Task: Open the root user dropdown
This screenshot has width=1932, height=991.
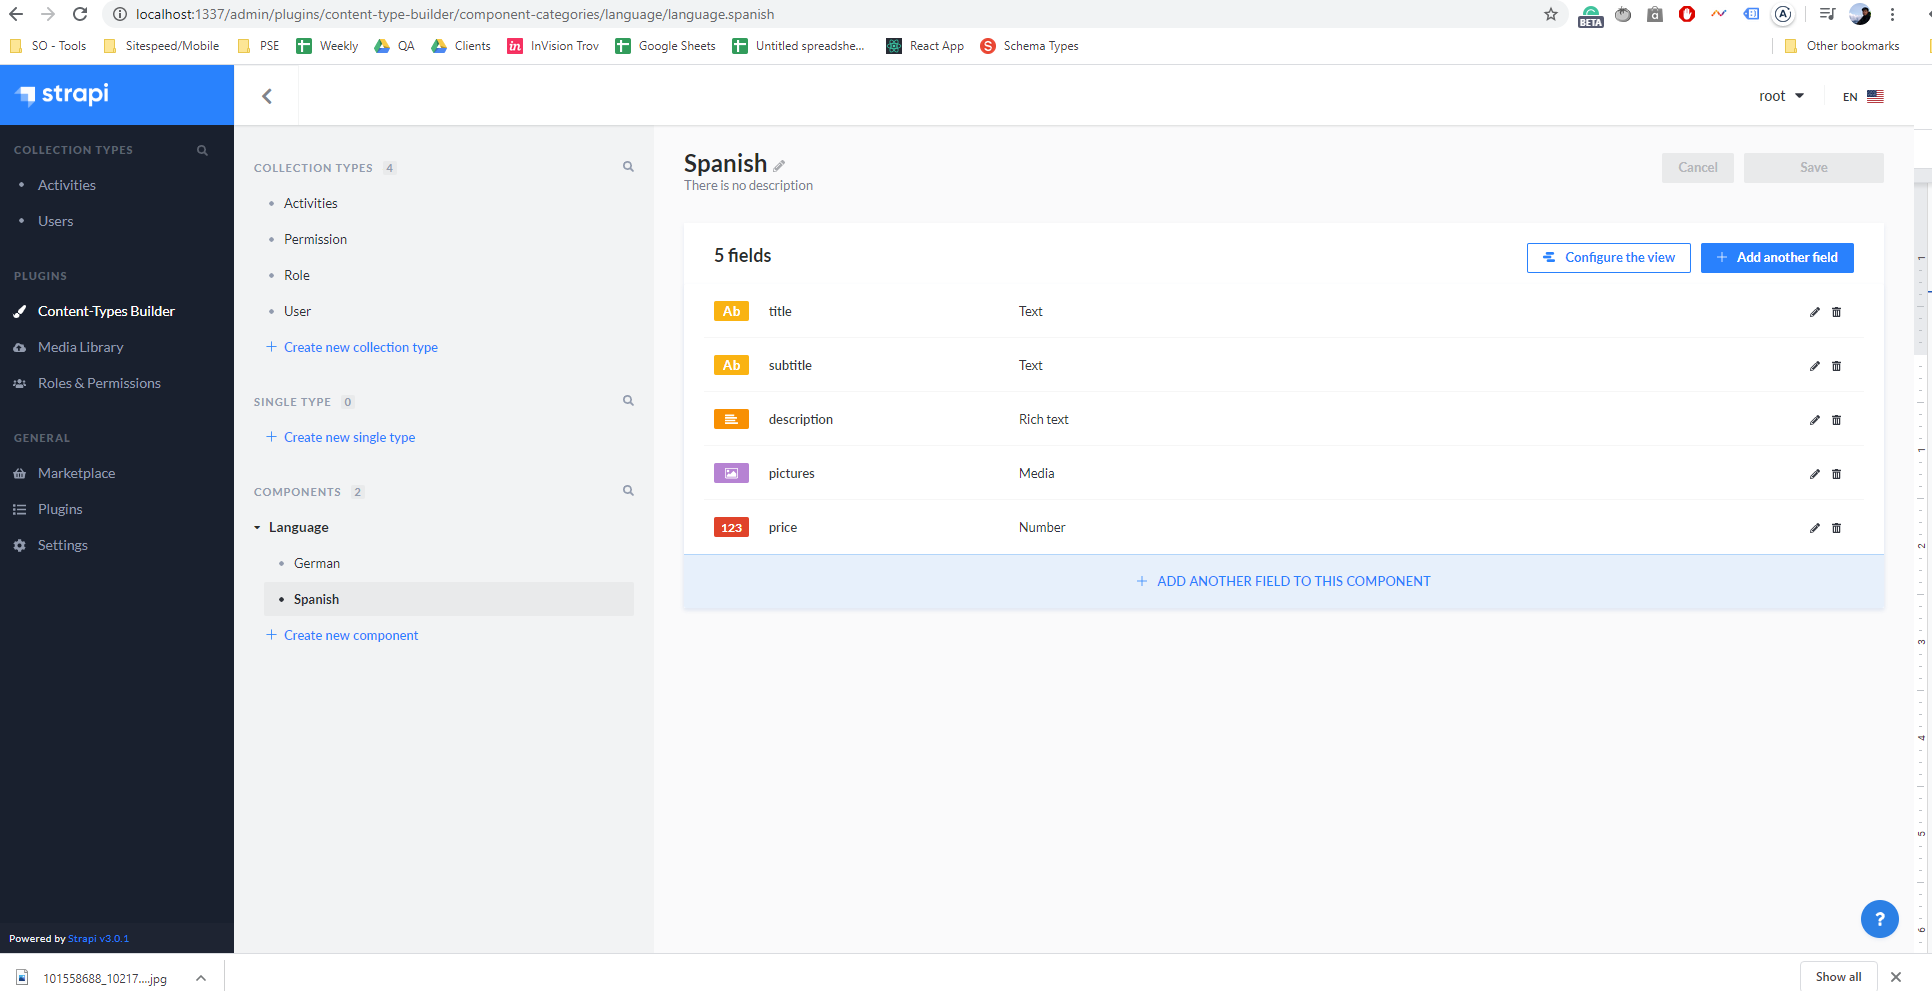Action: [x=1781, y=96]
